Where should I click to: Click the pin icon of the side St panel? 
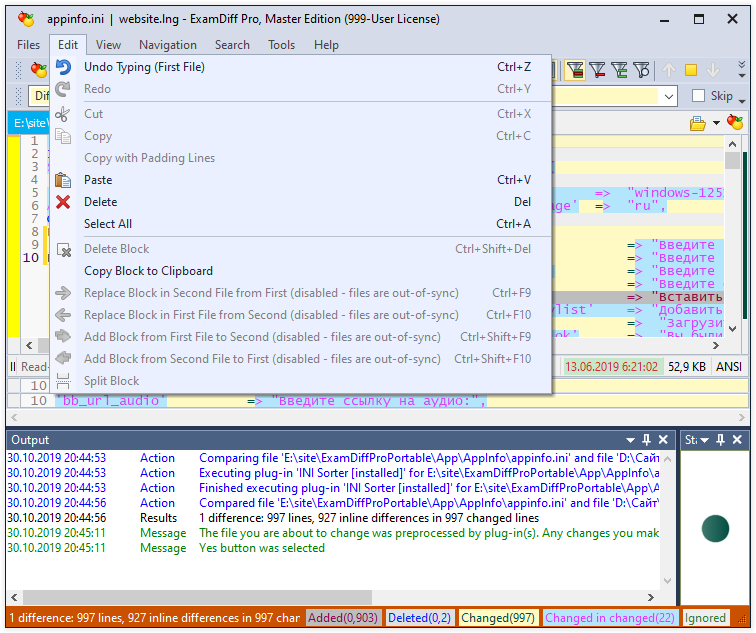point(720,440)
